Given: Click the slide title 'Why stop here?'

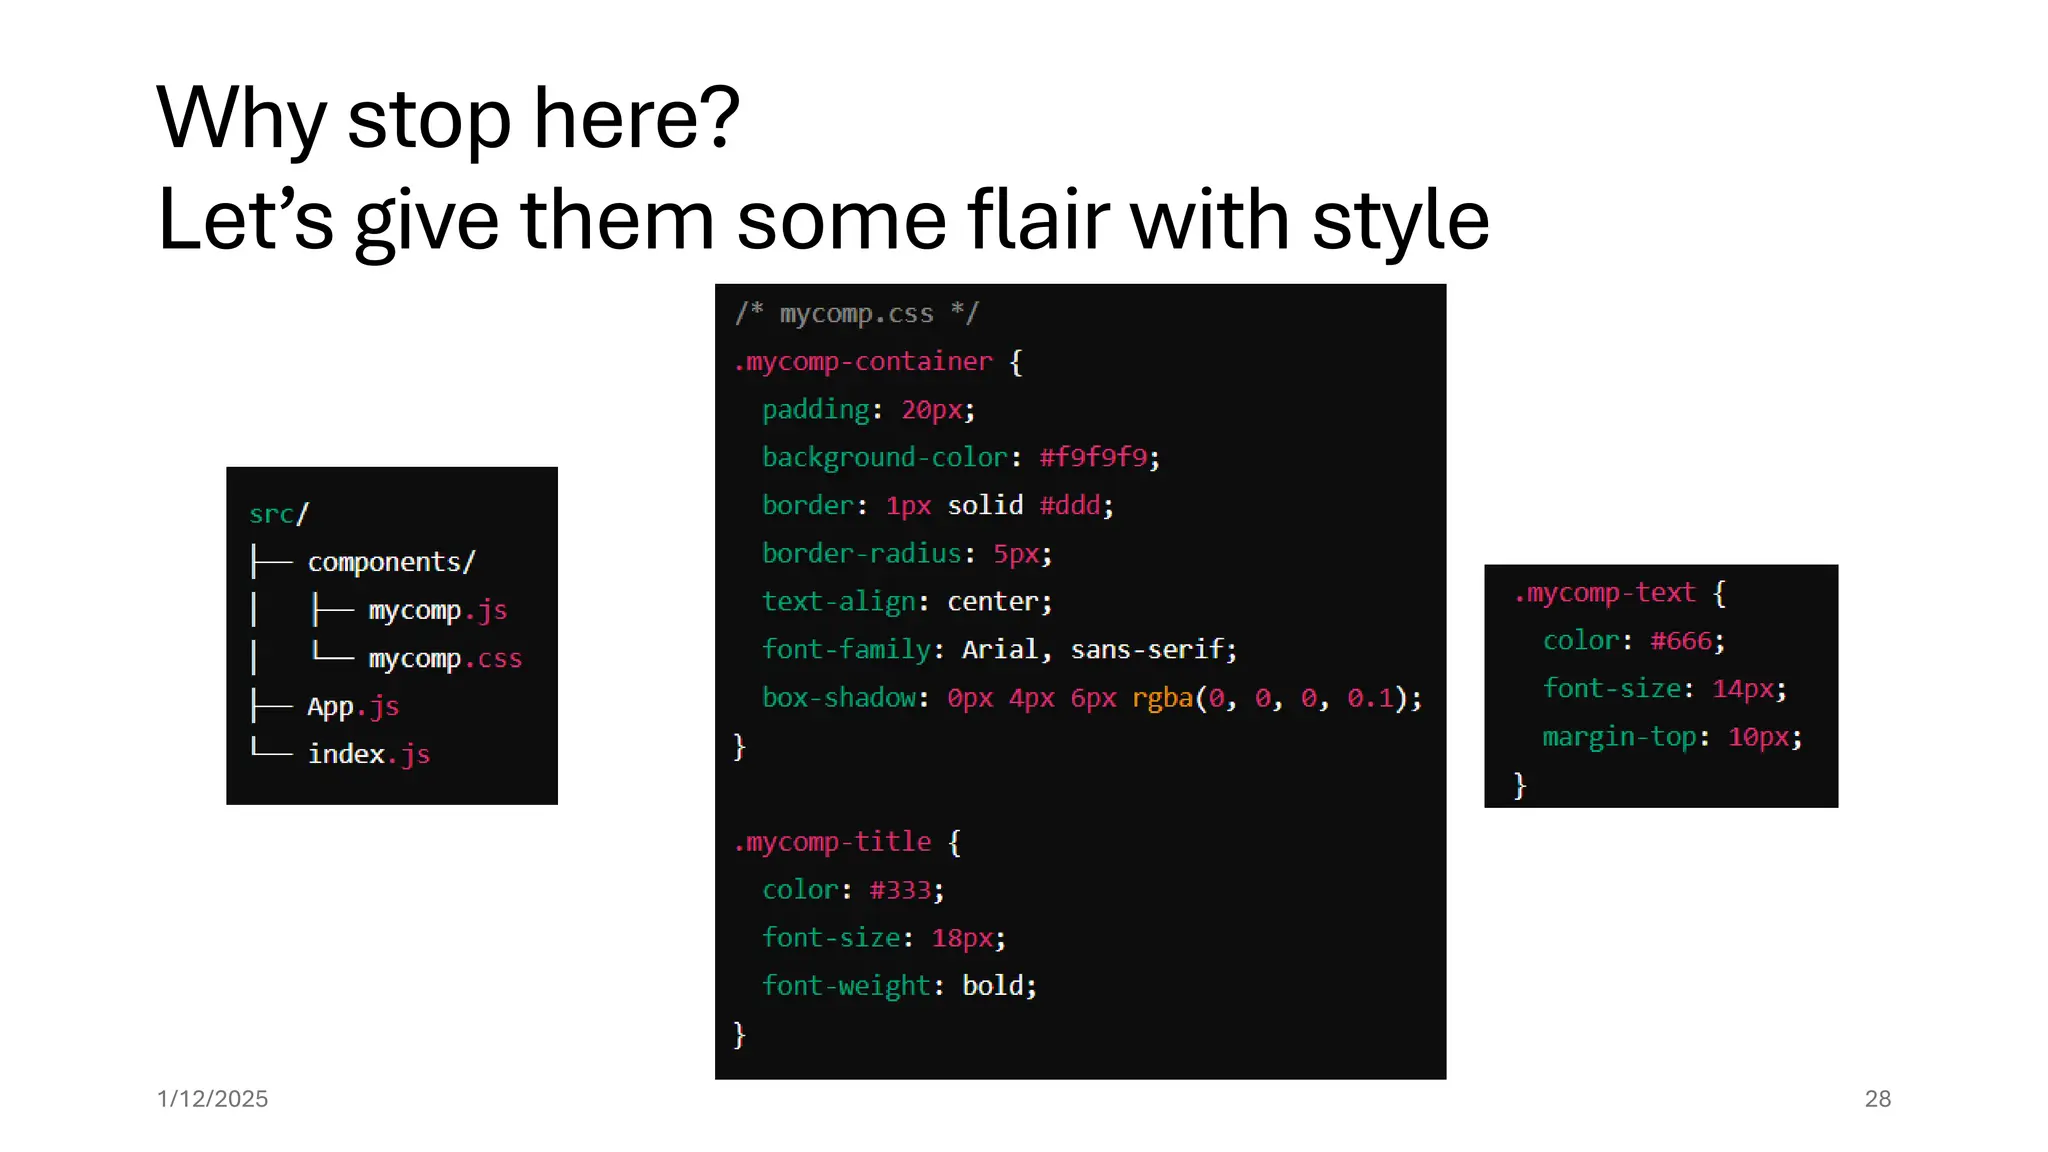Looking at the screenshot, I should [x=448, y=118].
